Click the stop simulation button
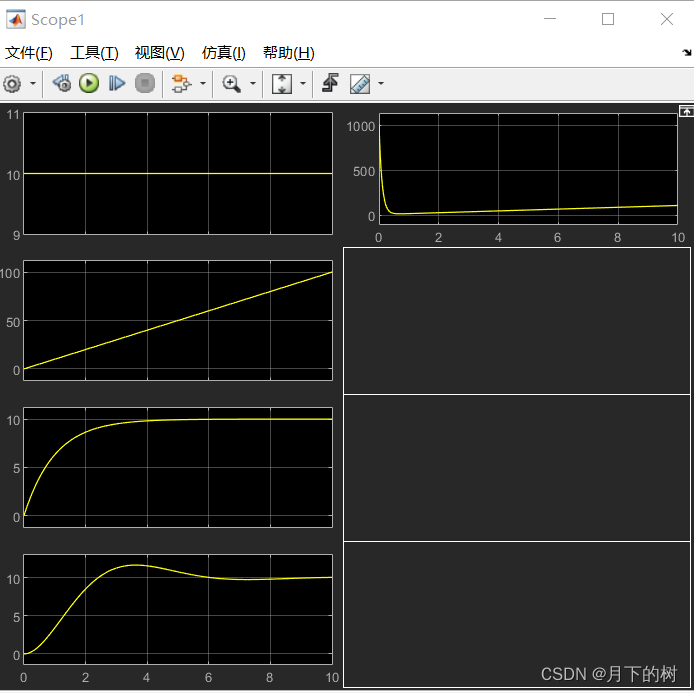 point(145,83)
